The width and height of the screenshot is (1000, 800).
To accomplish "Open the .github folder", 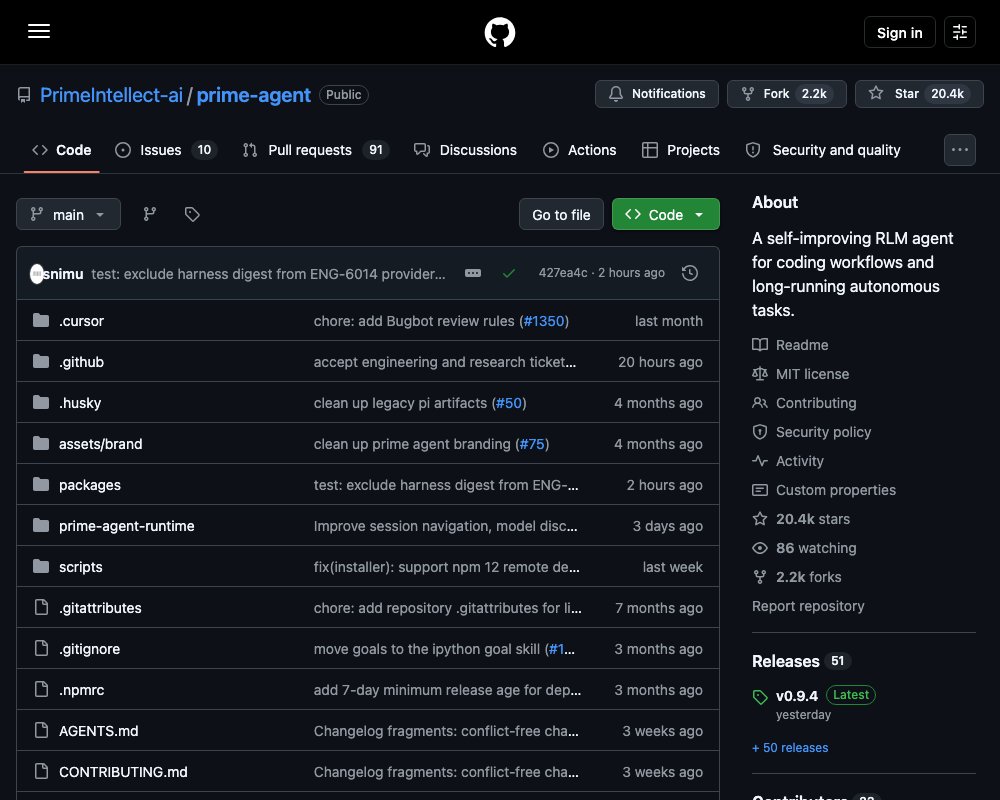I will click(x=81, y=362).
